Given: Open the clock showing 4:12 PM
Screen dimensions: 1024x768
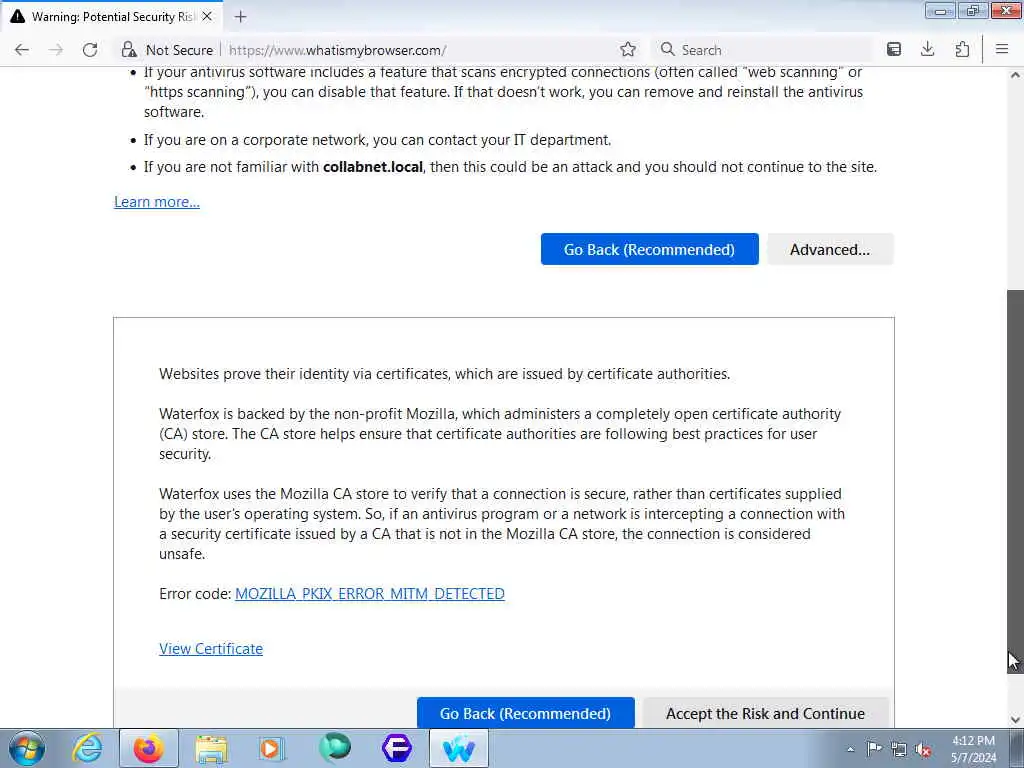Looking at the screenshot, I should 973,749.
